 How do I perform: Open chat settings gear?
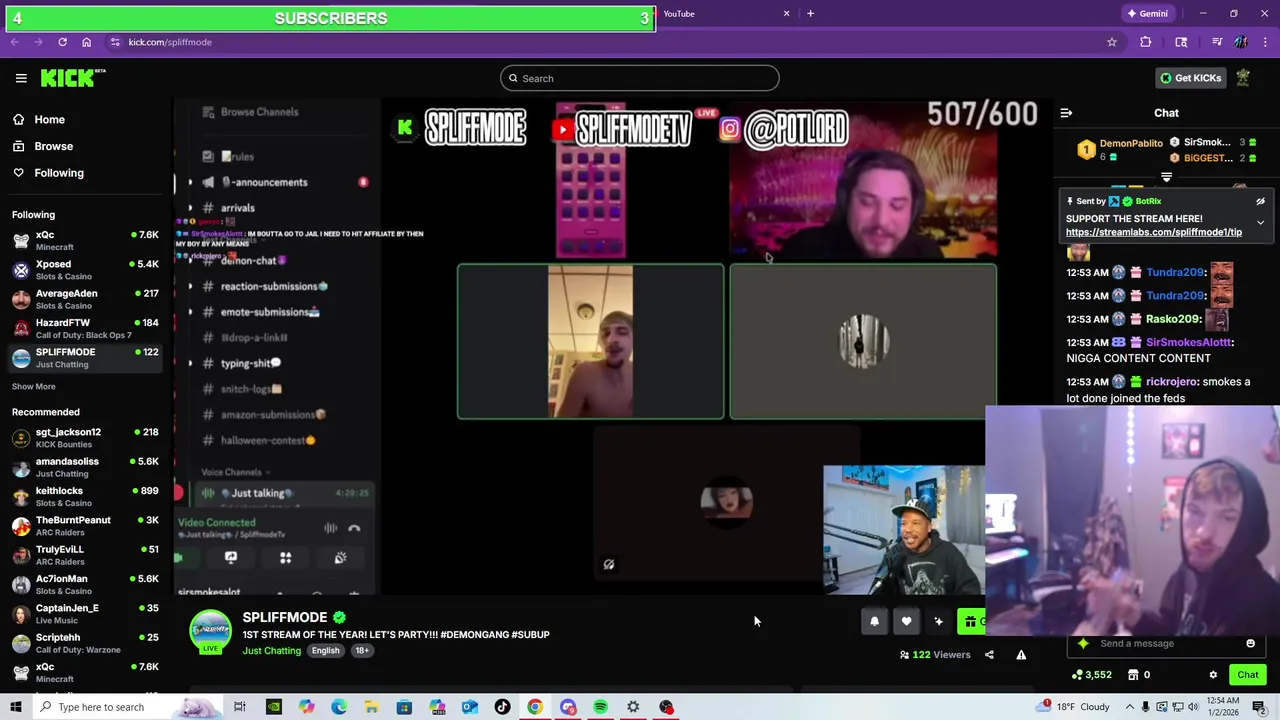pyautogui.click(x=1213, y=675)
